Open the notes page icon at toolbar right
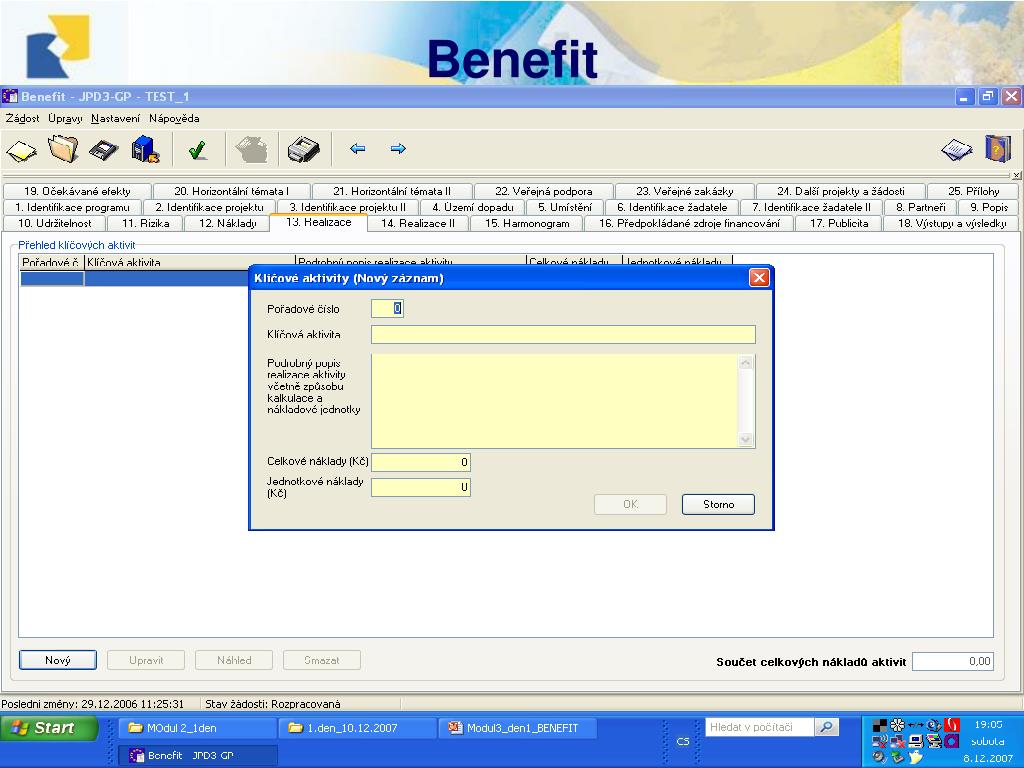 tap(956, 150)
